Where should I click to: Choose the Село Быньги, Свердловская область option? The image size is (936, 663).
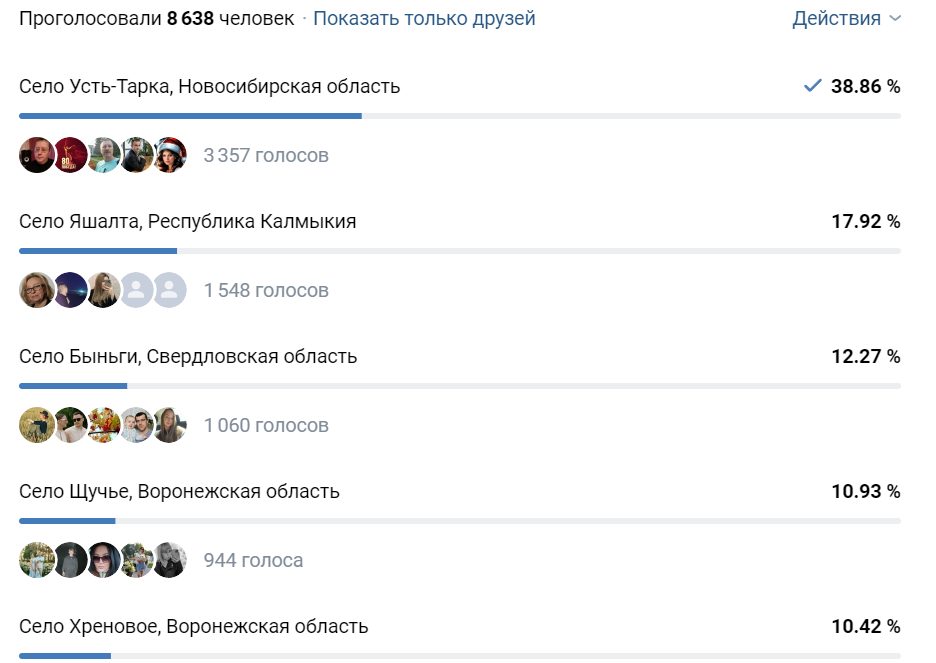pyautogui.click(x=188, y=357)
